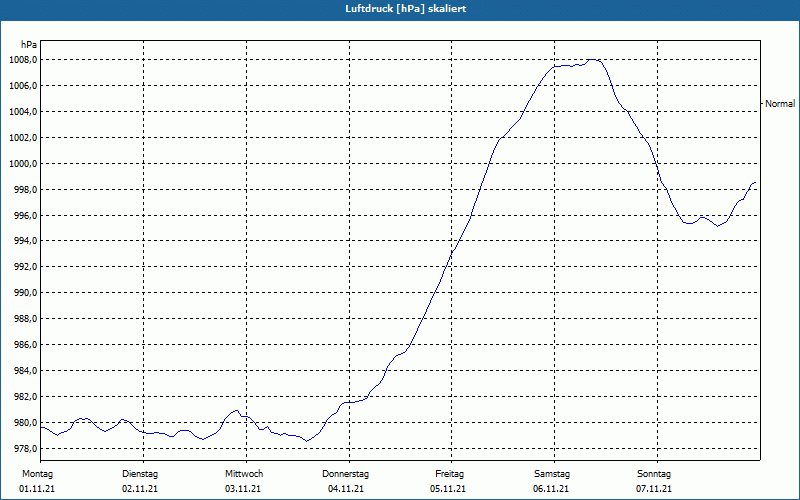Viewport: 800px width, 500px height.
Task: Click the date 06.11.21
Action: point(551,489)
